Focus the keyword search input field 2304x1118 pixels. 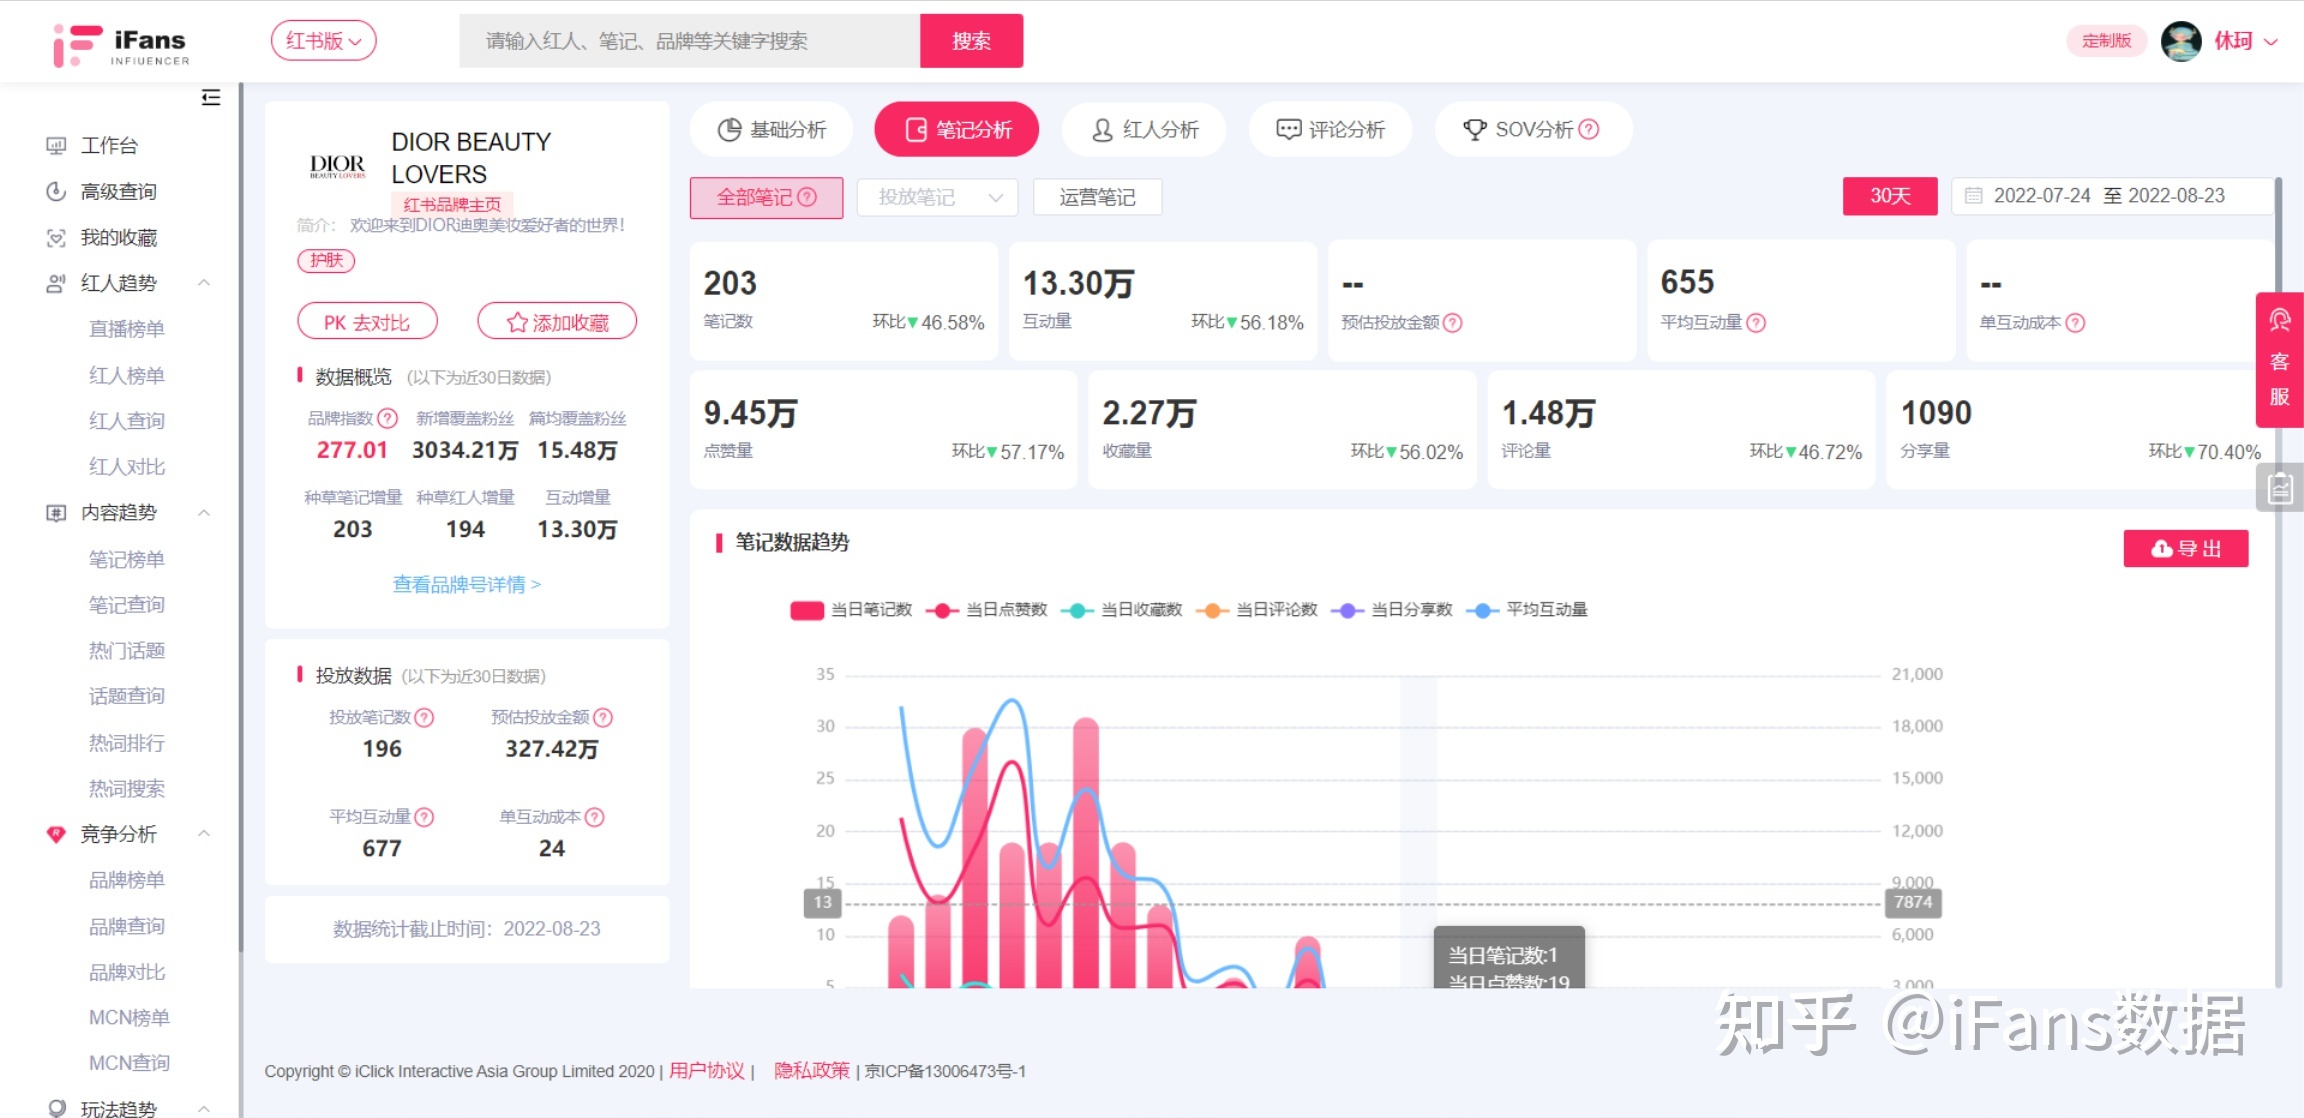click(690, 41)
